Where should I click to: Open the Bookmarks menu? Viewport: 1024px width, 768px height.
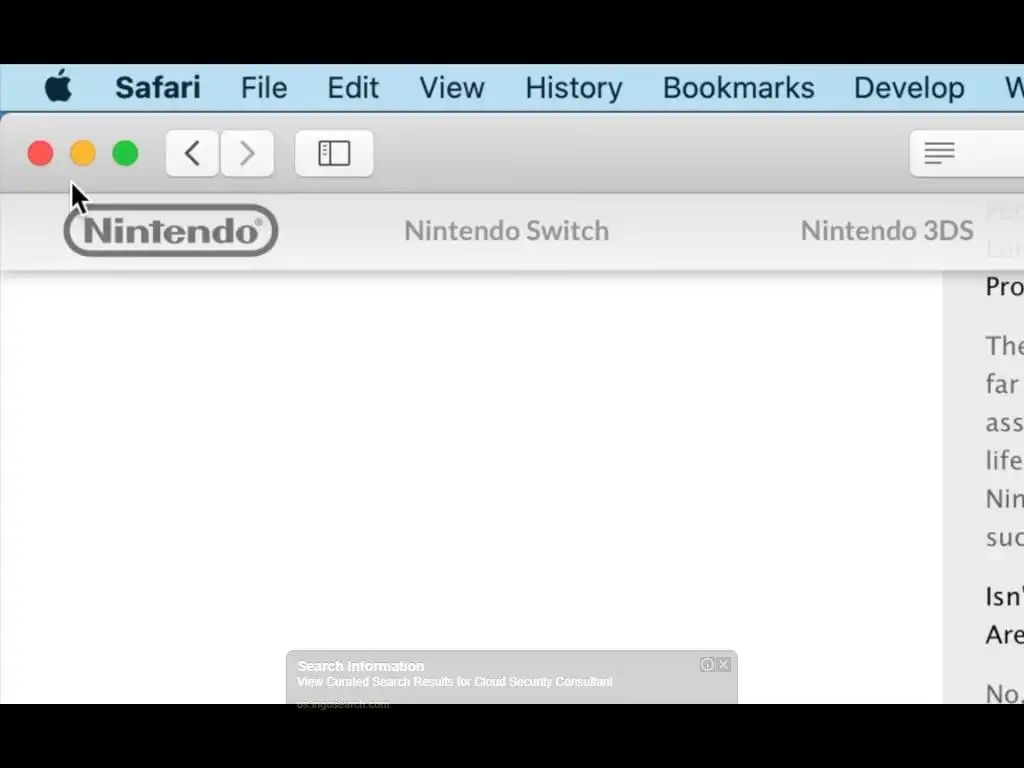coord(739,88)
